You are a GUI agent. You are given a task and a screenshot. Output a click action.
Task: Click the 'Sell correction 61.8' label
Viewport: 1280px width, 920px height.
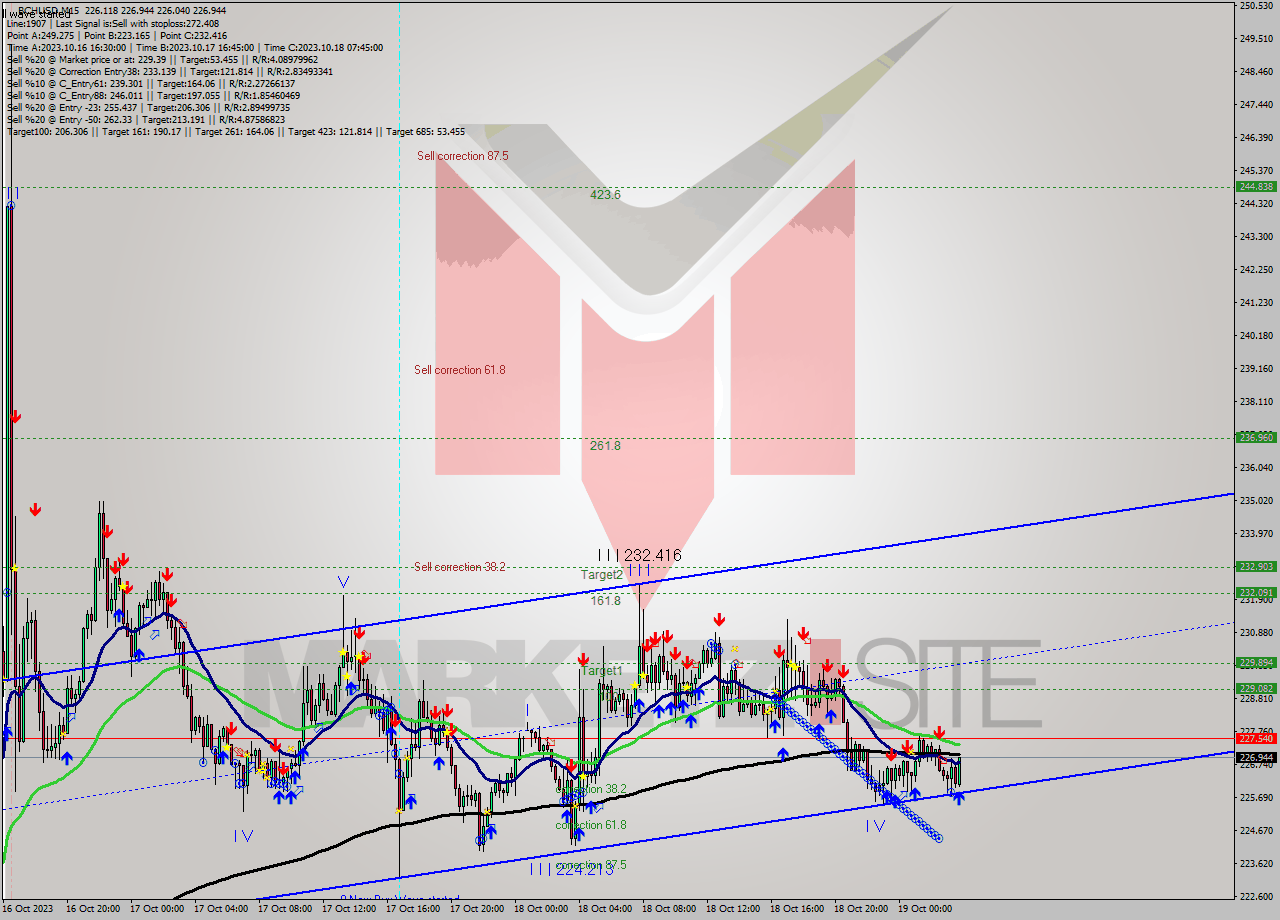point(460,370)
